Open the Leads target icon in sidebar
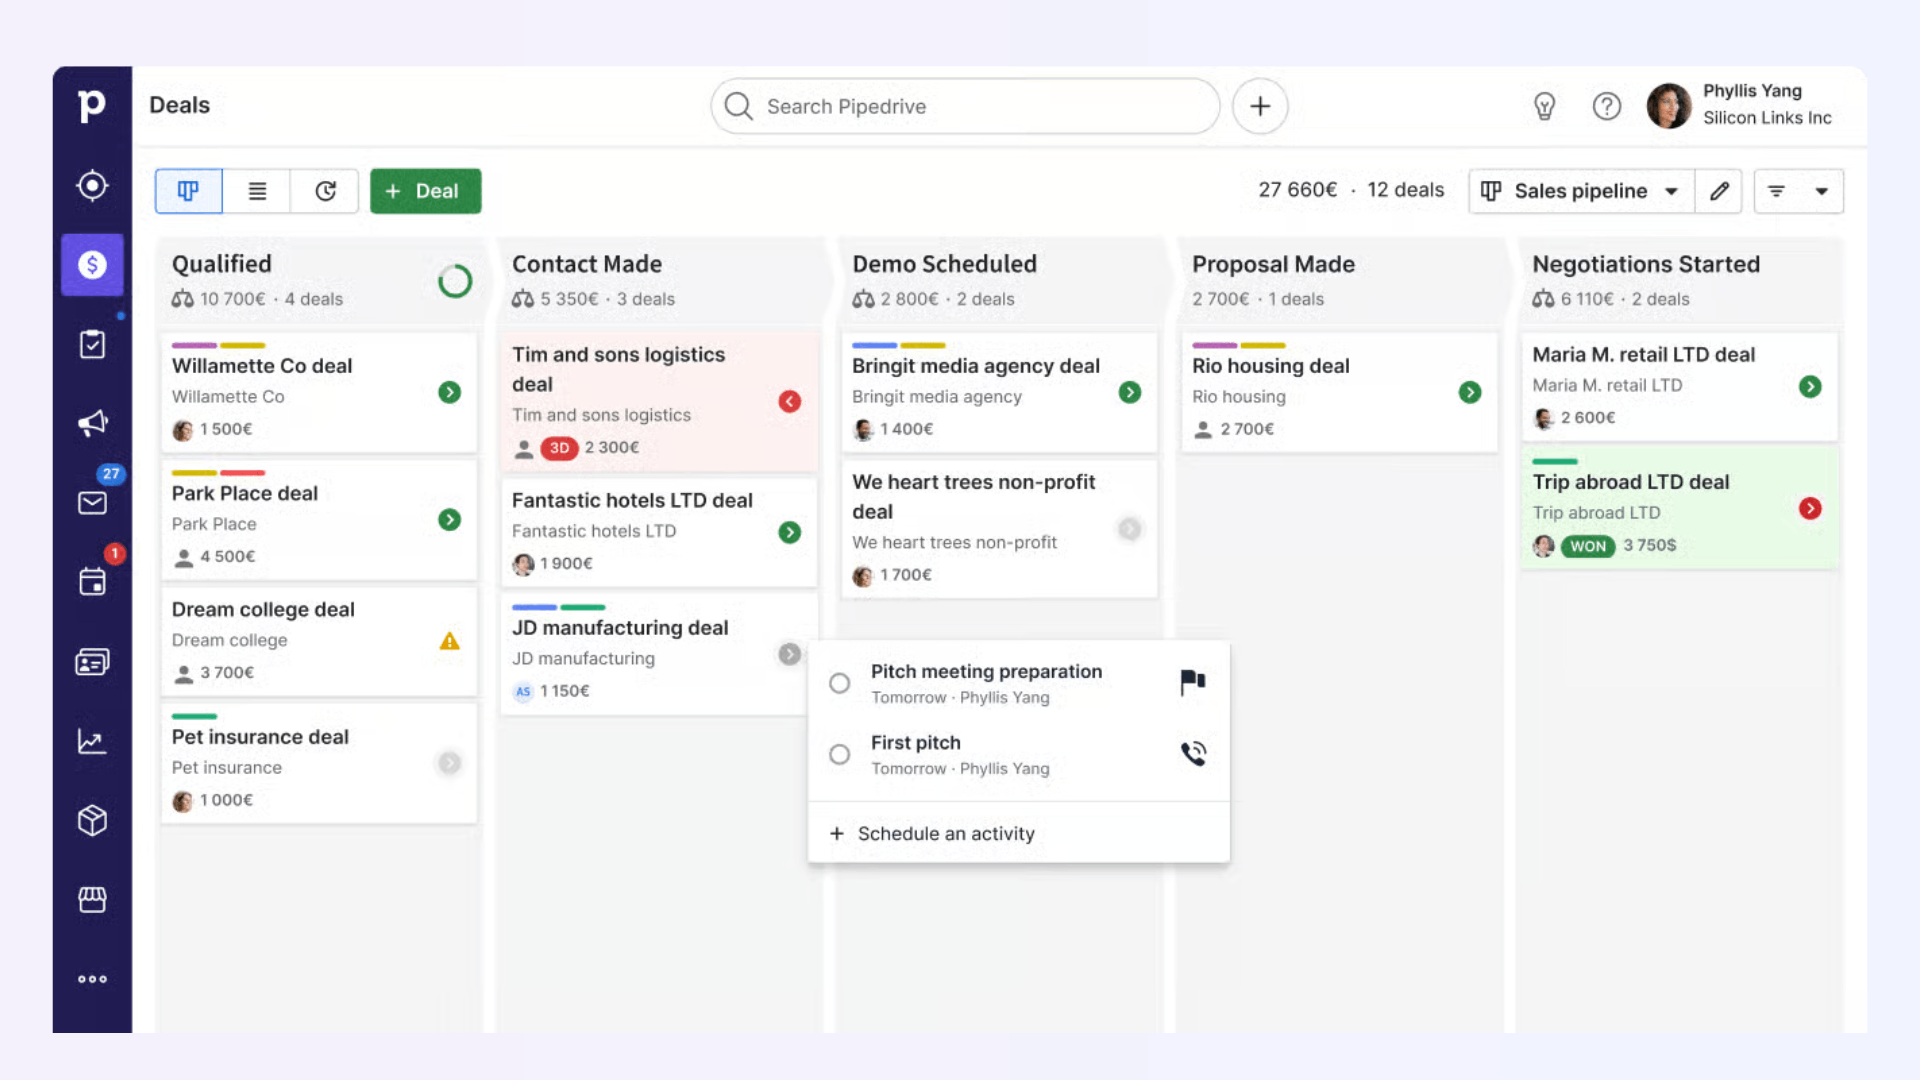Image resolution: width=1920 pixels, height=1080 pixels. tap(92, 186)
